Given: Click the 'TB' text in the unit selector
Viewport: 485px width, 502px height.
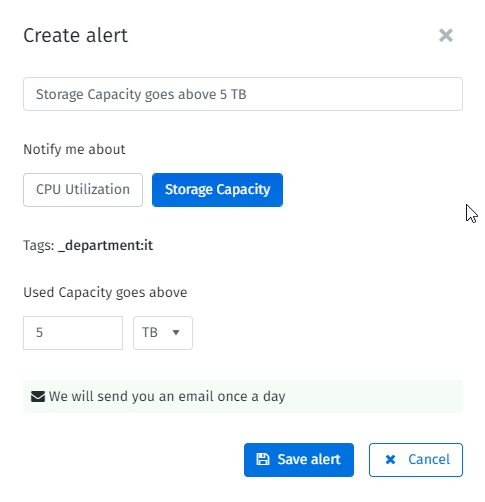Looking at the screenshot, I should (x=150, y=333).
